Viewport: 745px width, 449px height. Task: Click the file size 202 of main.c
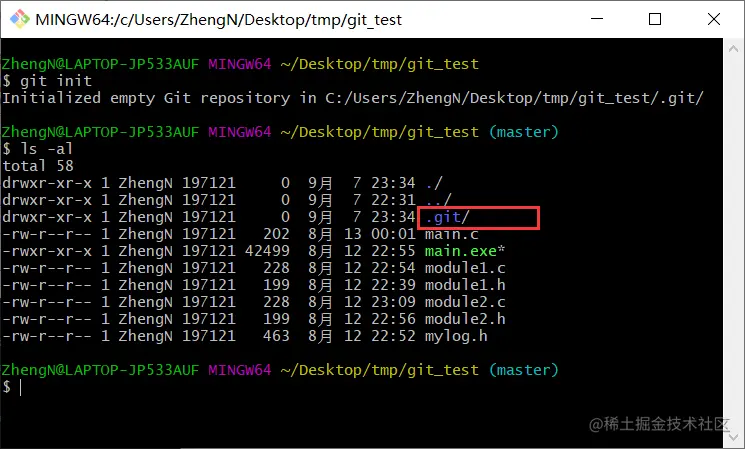click(276, 234)
